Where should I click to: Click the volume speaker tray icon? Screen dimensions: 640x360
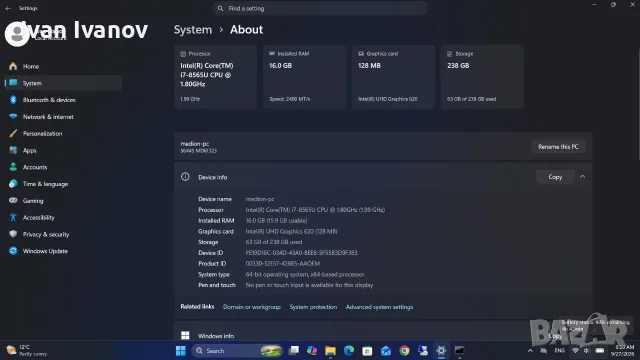[587, 351]
